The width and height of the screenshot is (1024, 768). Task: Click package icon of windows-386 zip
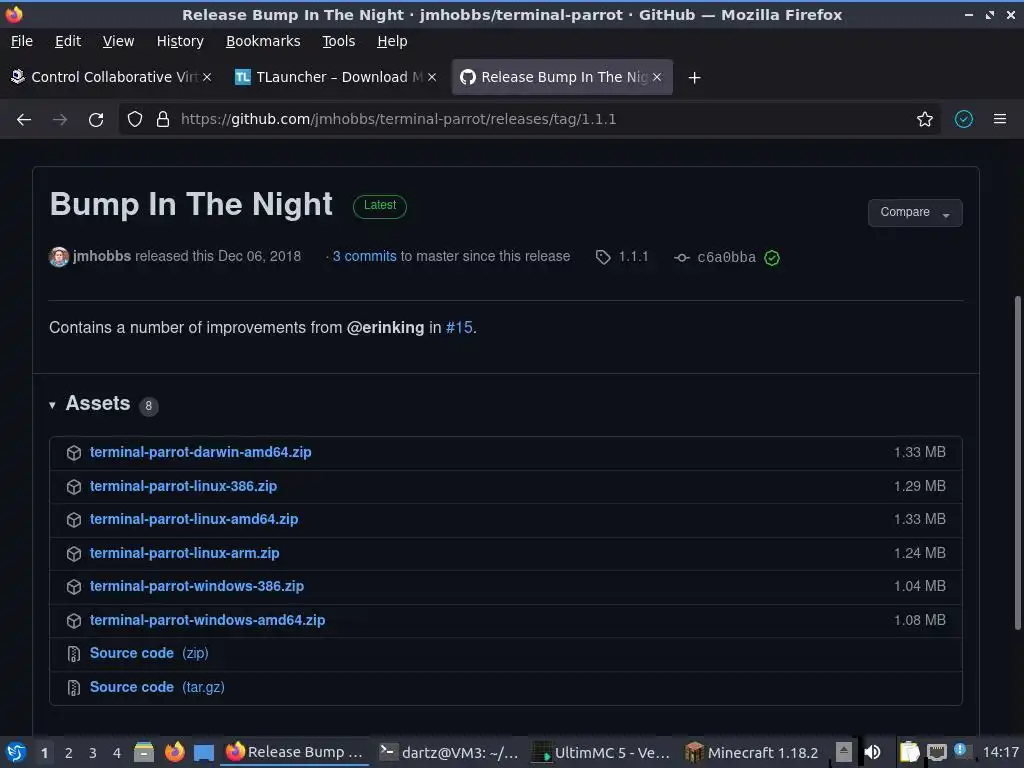coord(74,587)
